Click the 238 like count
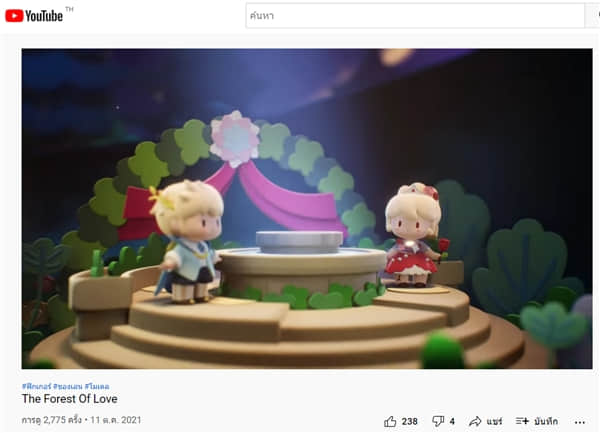Viewport: 600px width, 433px height. [409, 422]
